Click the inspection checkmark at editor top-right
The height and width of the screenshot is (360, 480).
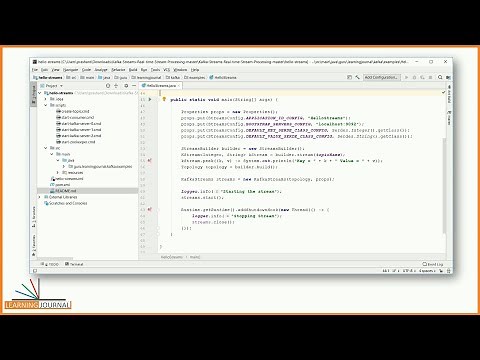tap(443, 92)
